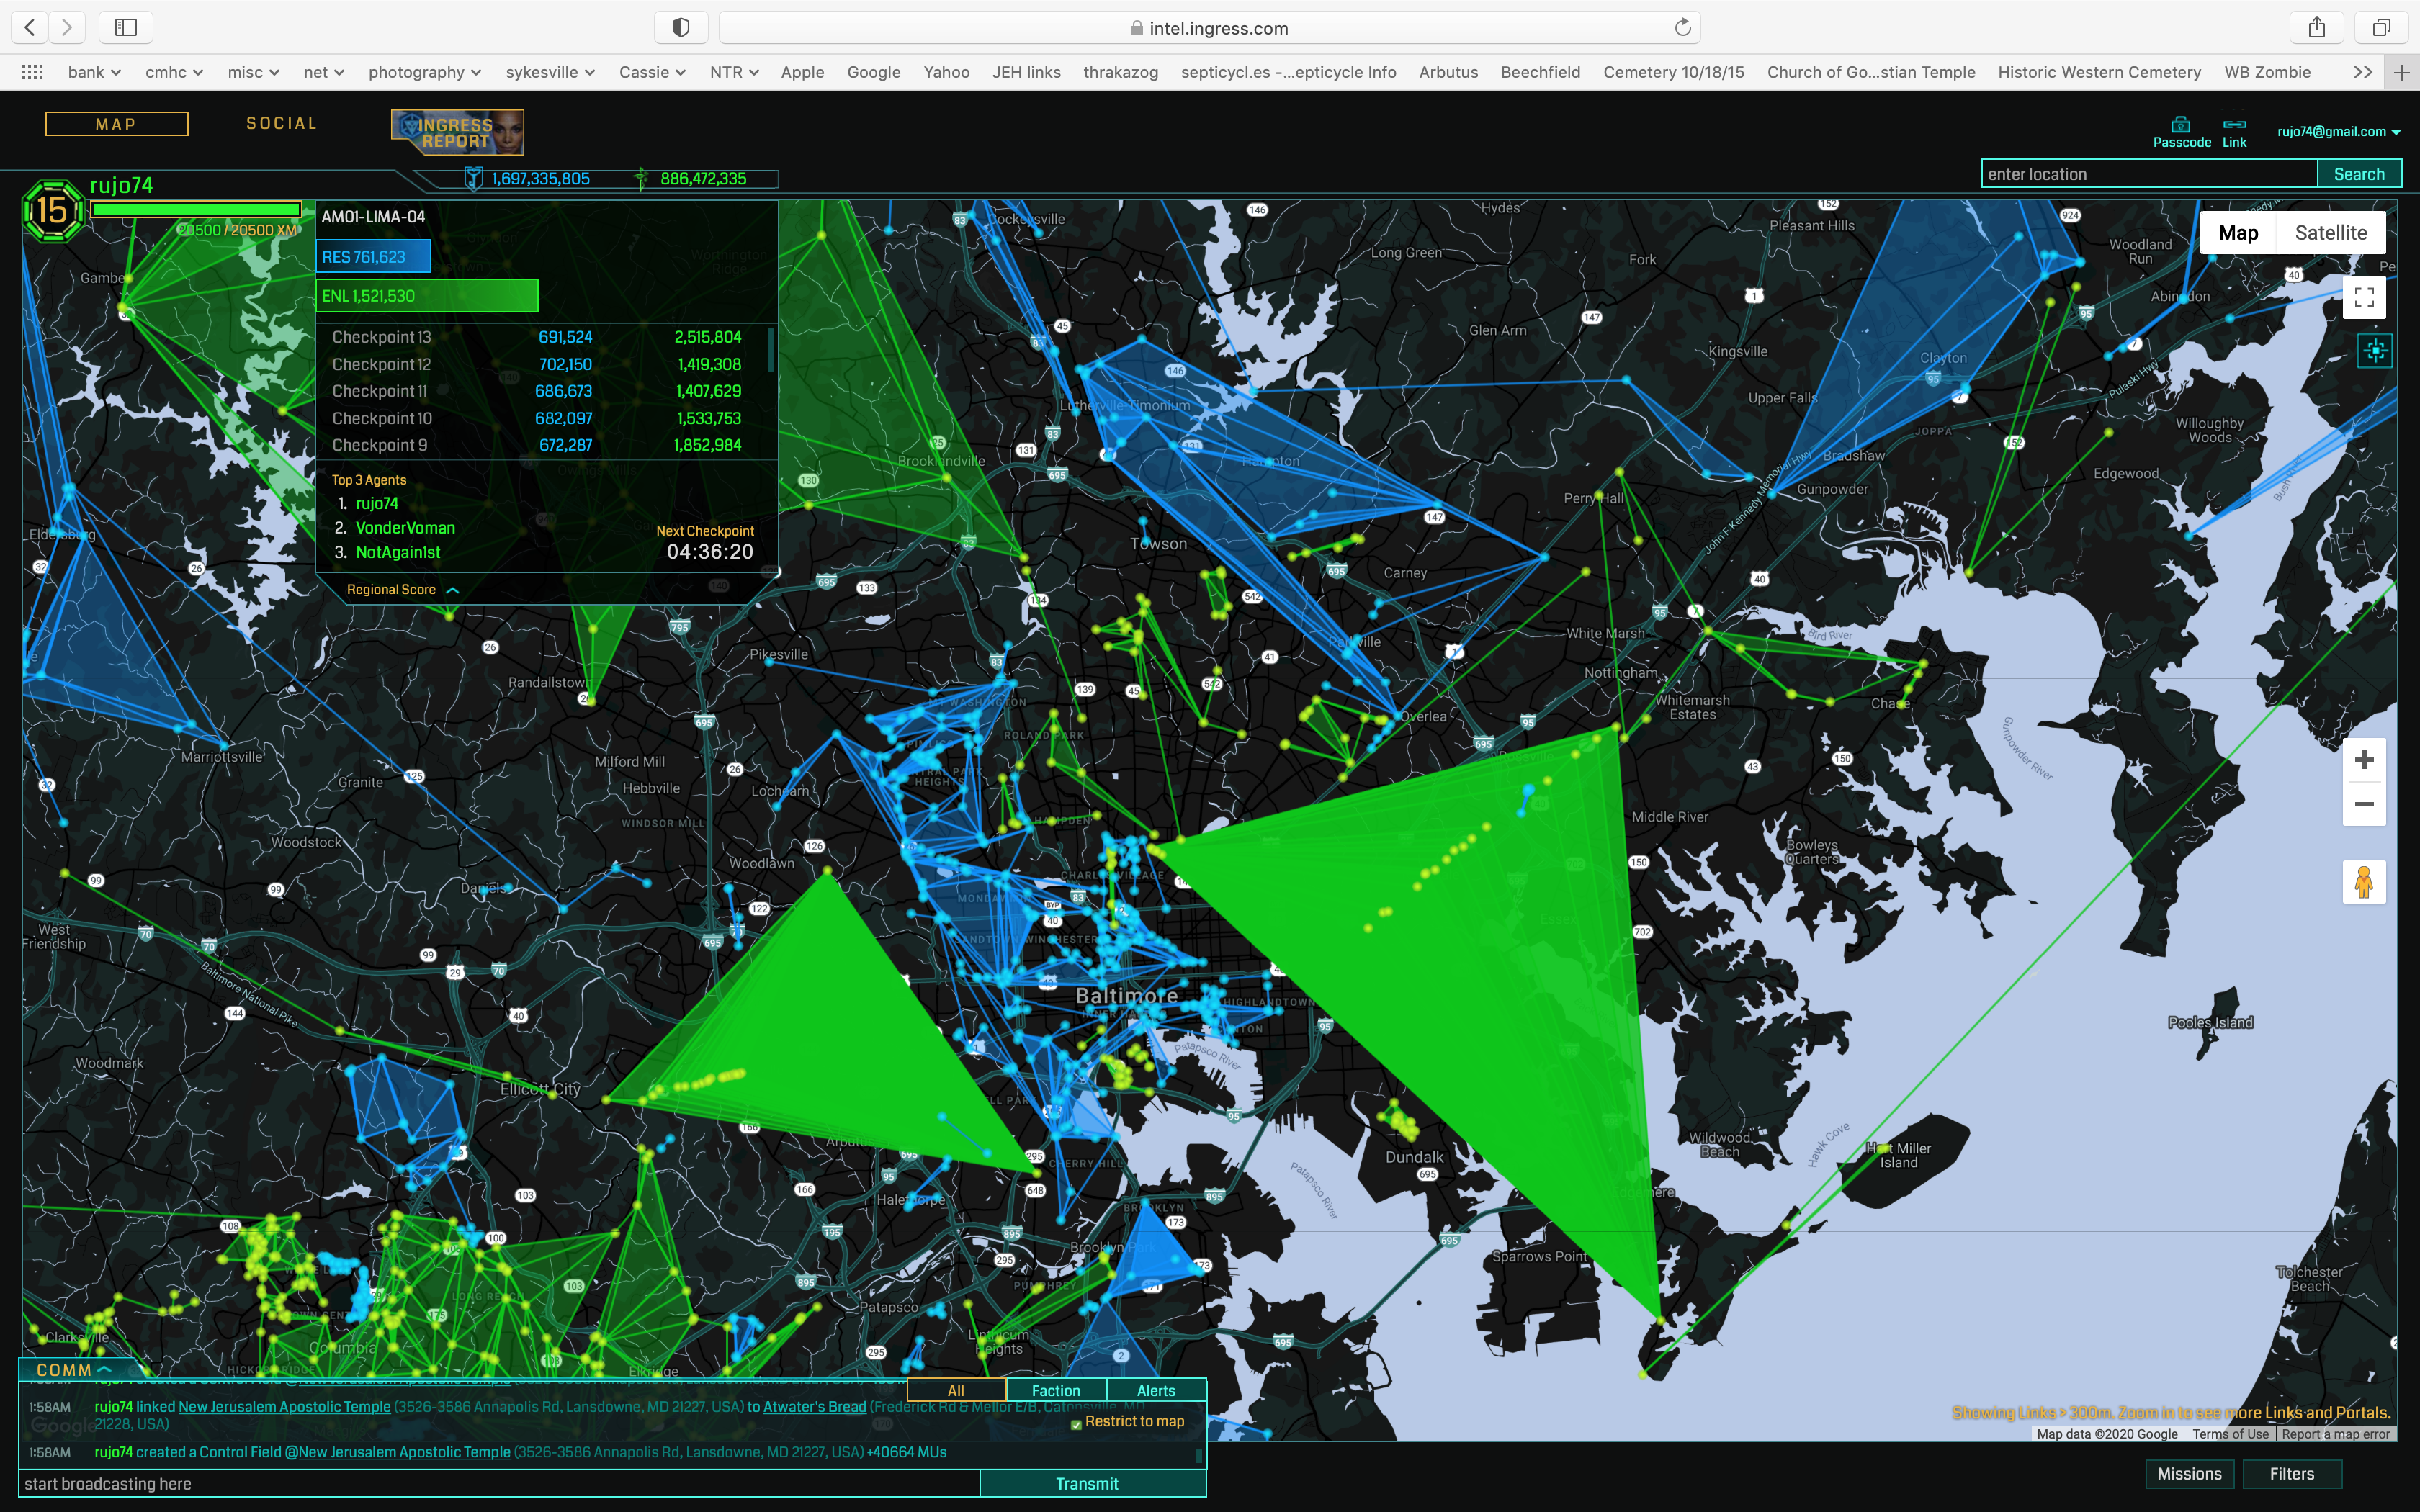Screen dimensions: 2420x1512
Task: Open the JEH links bookmark
Action: pos(1026,72)
